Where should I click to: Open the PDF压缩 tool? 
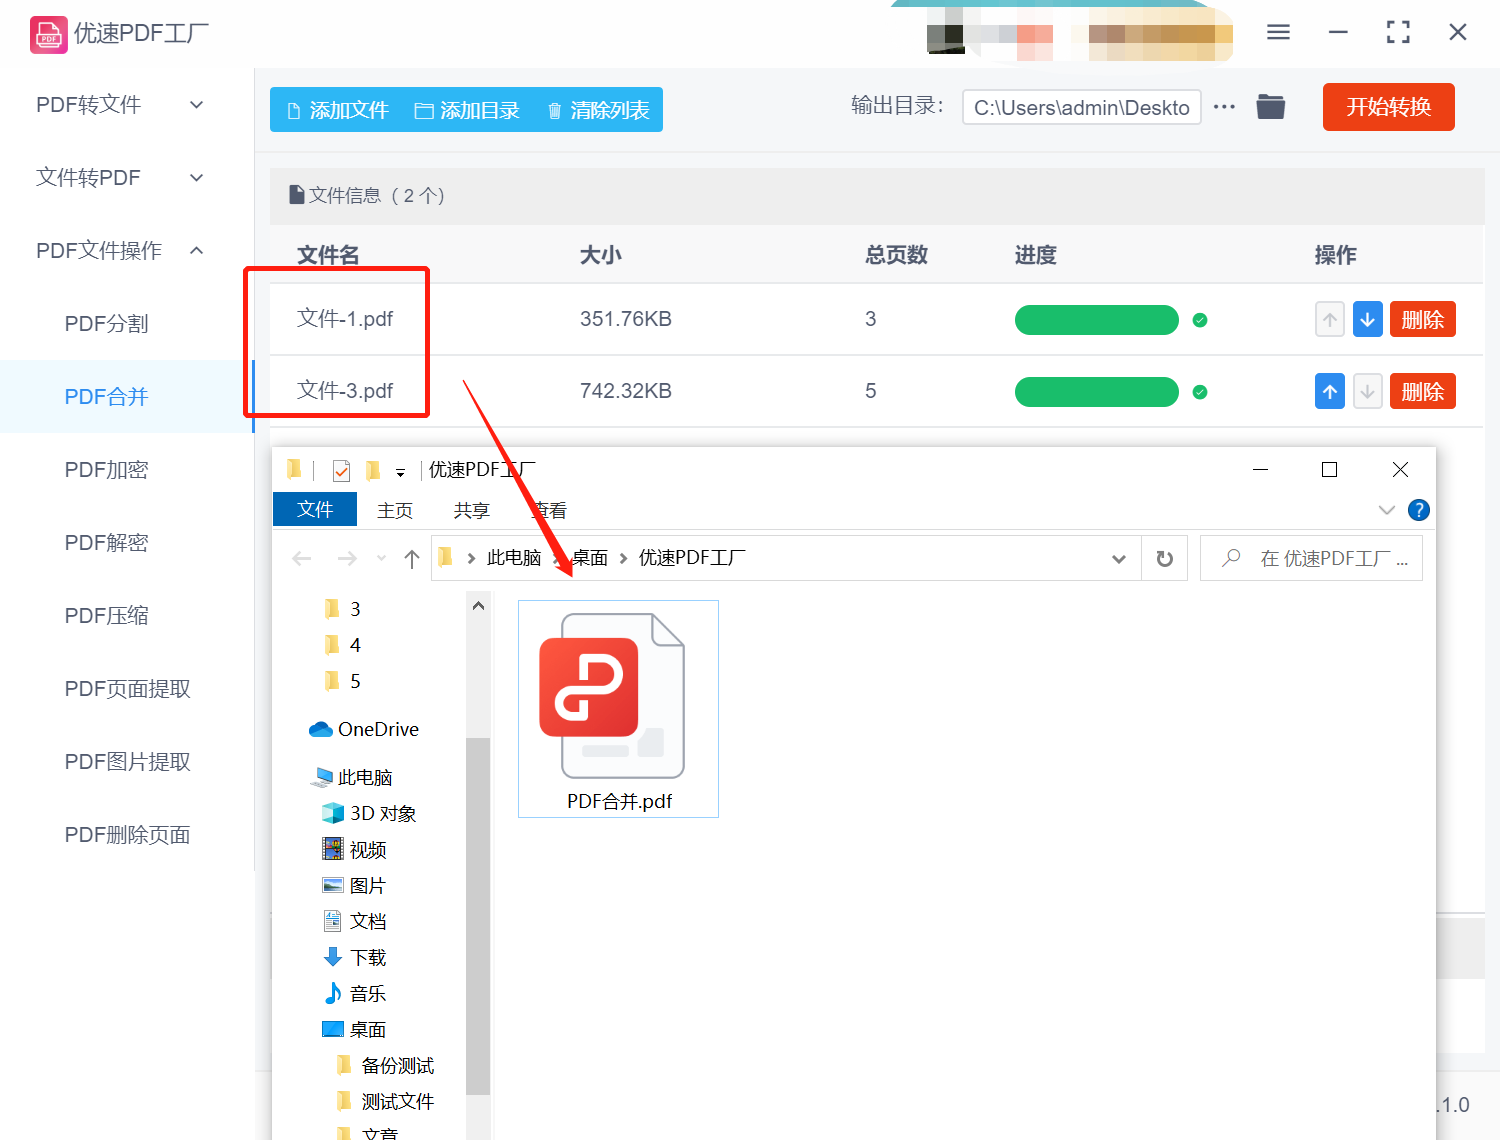(106, 616)
